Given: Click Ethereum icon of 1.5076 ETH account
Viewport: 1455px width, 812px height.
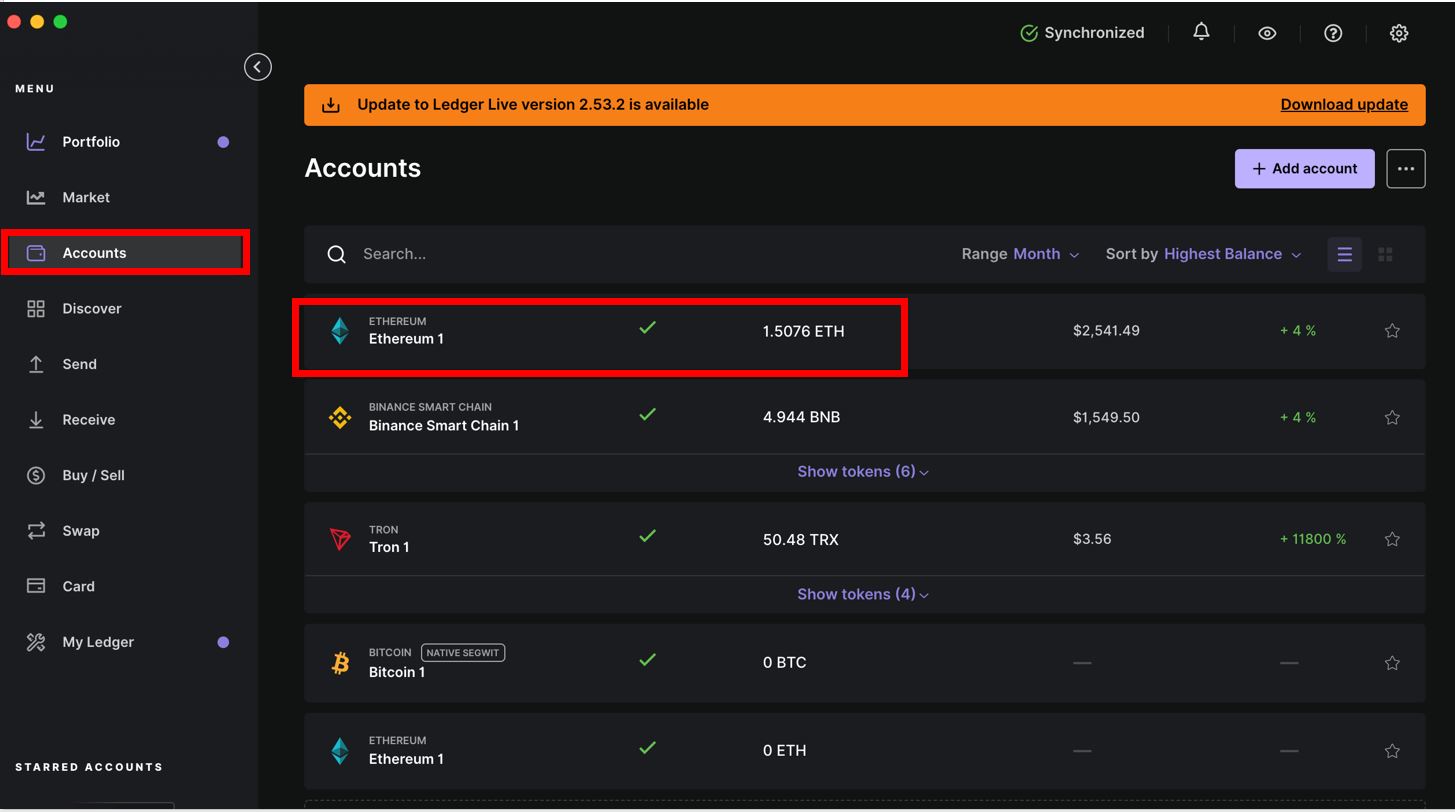Looking at the screenshot, I should pyautogui.click(x=340, y=331).
